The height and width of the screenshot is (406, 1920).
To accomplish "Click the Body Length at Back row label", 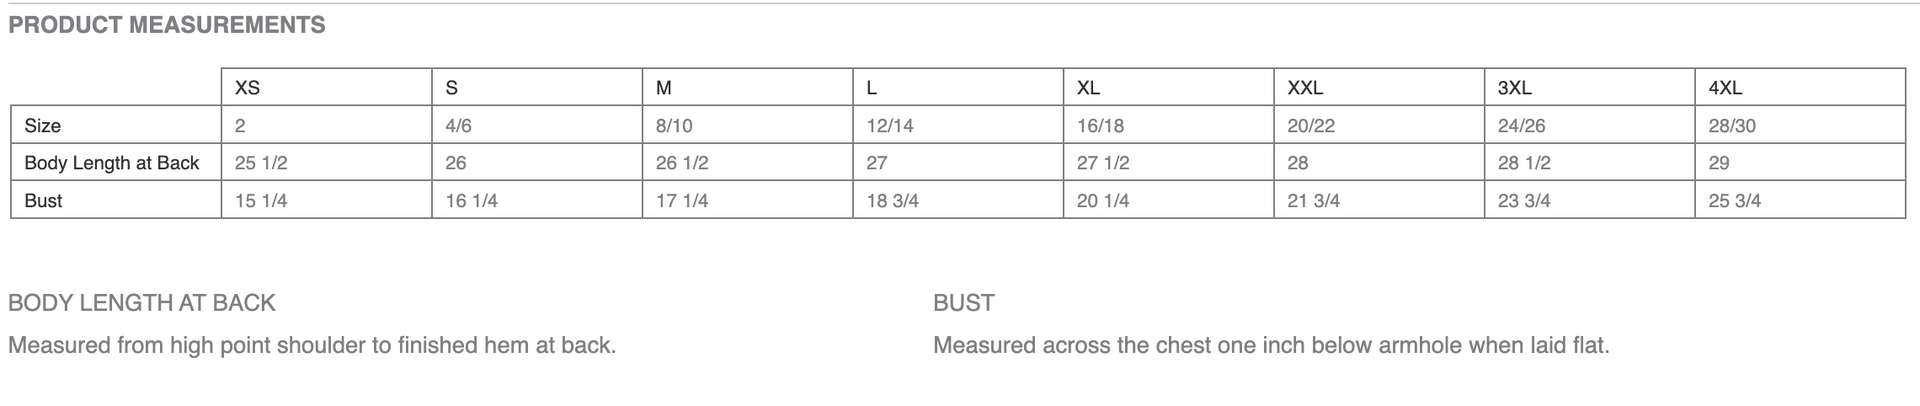I will tap(112, 163).
